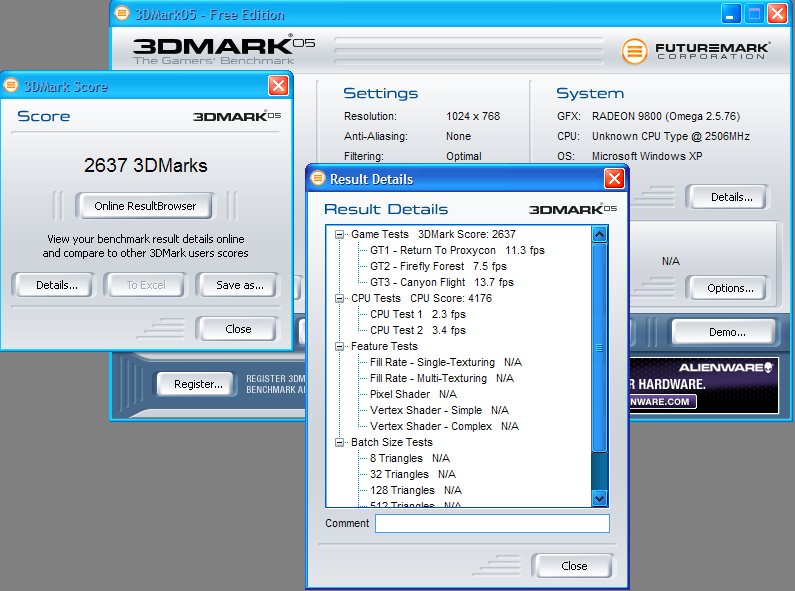This screenshot has height=591, width=795.
Task: Click 'Unknown CPU Type @ 2506MHz' text
Action: 670,136
